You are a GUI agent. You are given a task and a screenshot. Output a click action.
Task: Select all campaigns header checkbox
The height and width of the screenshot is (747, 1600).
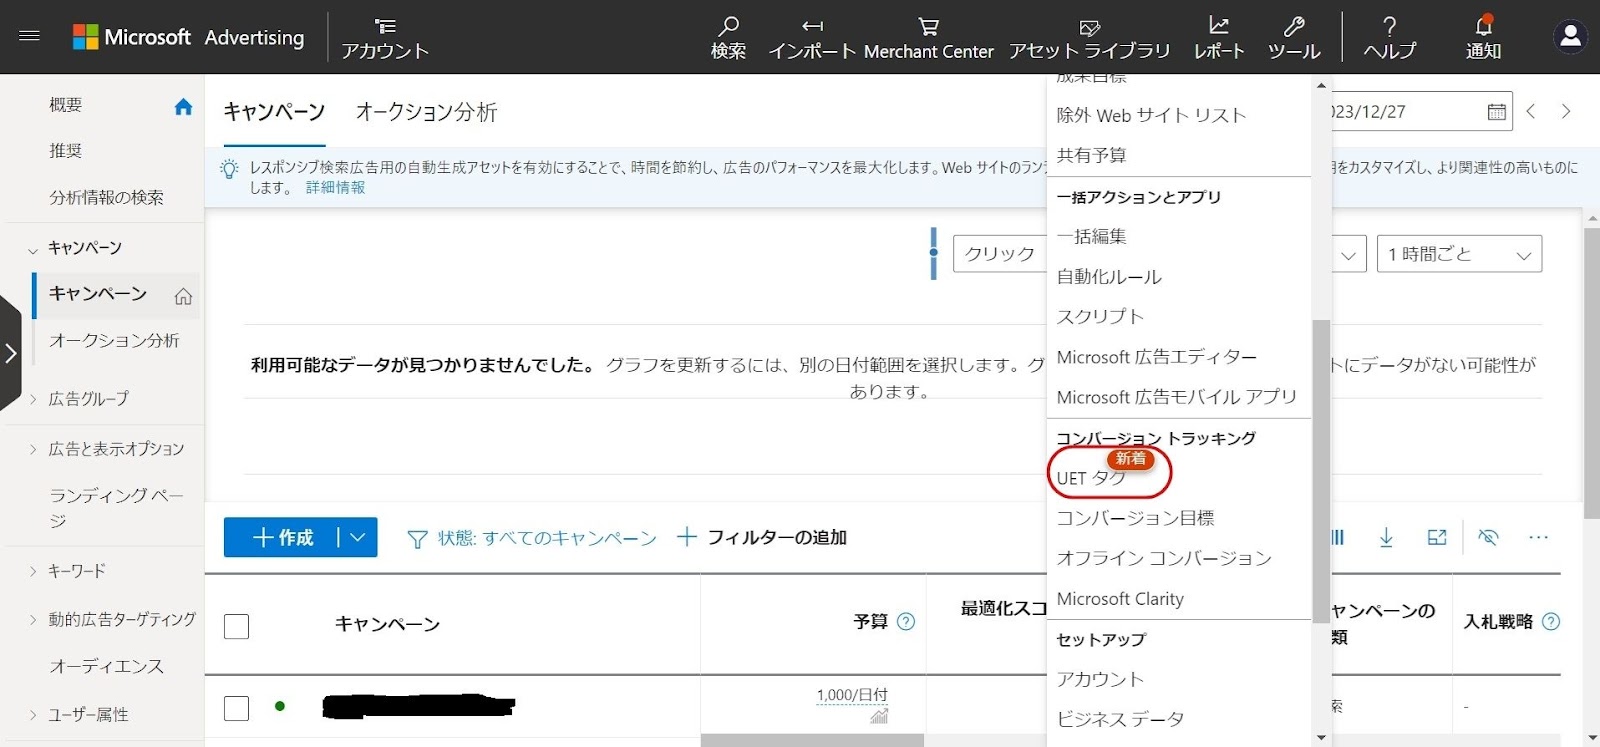[236, 627]
